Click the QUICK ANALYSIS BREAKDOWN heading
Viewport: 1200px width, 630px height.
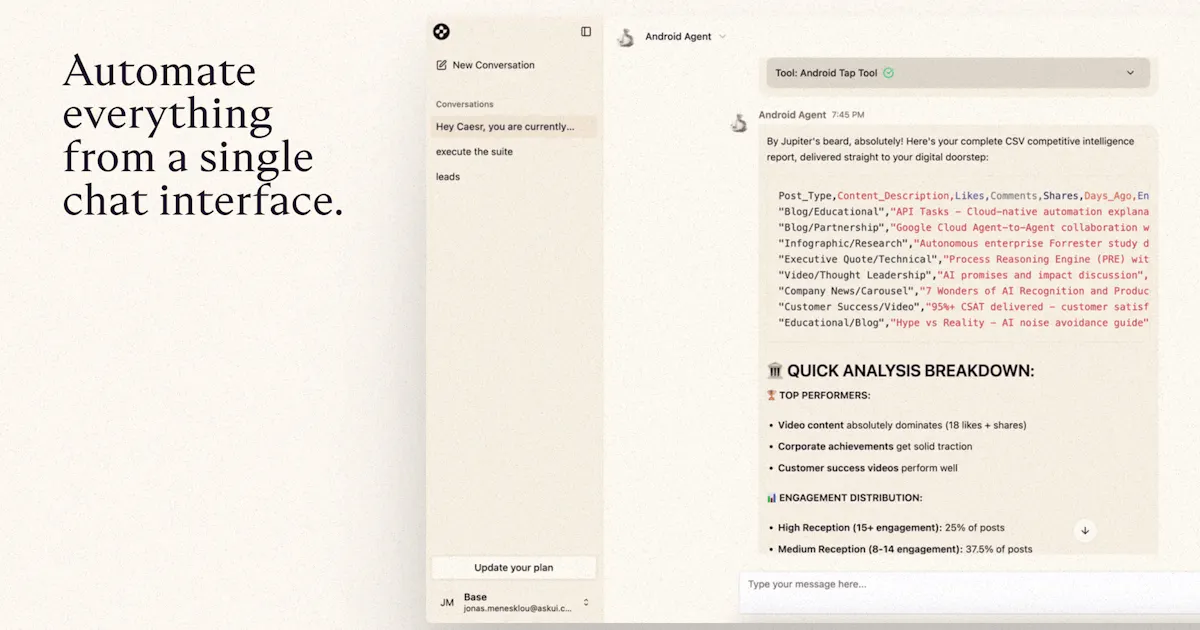[901, 371]
